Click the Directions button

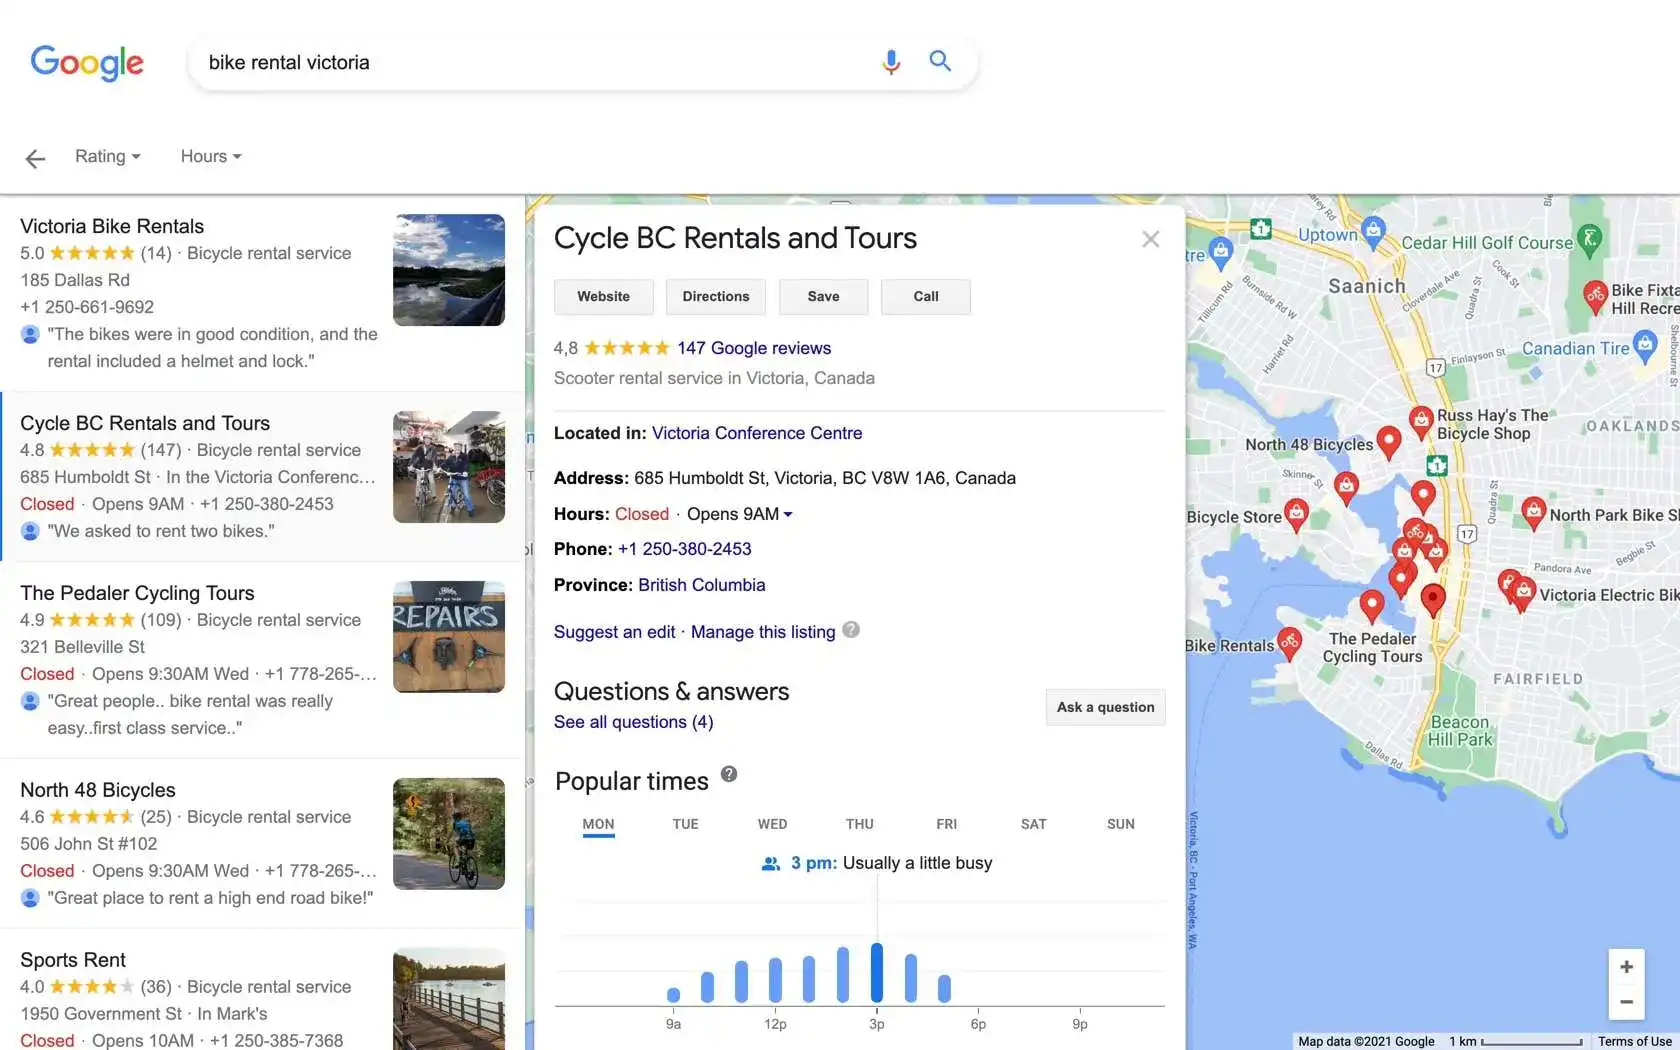coord(716,297)
